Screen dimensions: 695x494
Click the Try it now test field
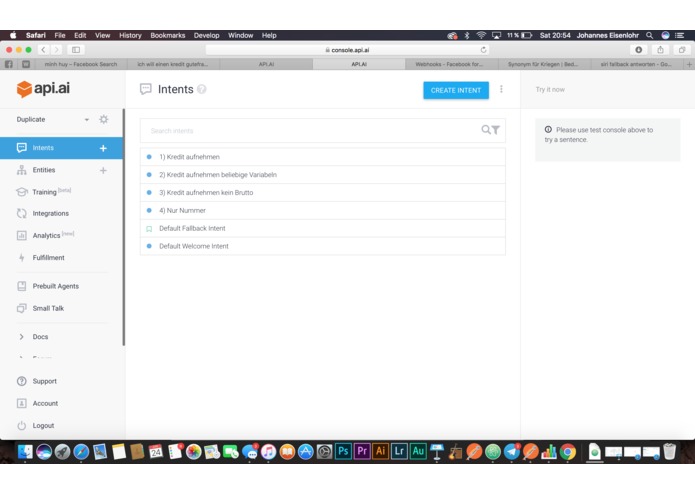tap(607, 89)
